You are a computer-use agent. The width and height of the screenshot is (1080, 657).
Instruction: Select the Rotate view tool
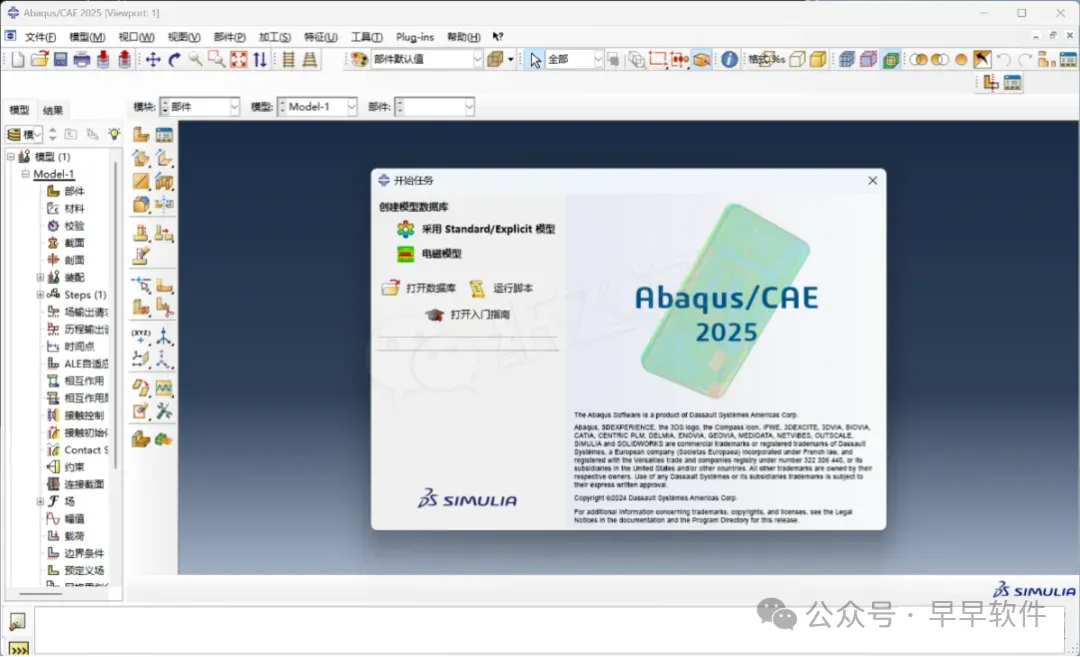click(174, 60)
